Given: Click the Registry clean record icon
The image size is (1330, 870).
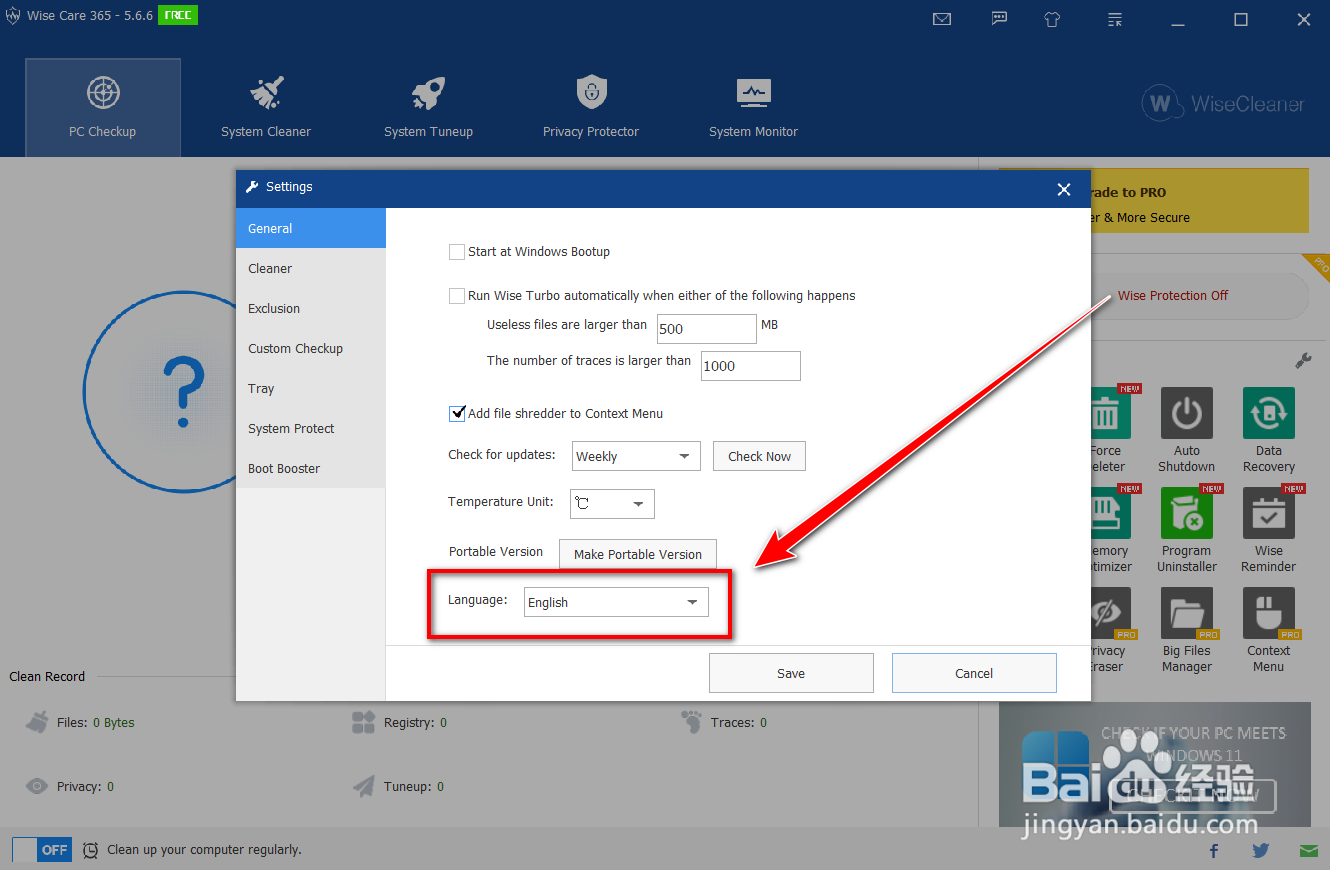Looking at the screenshot, I should [363, 722].
